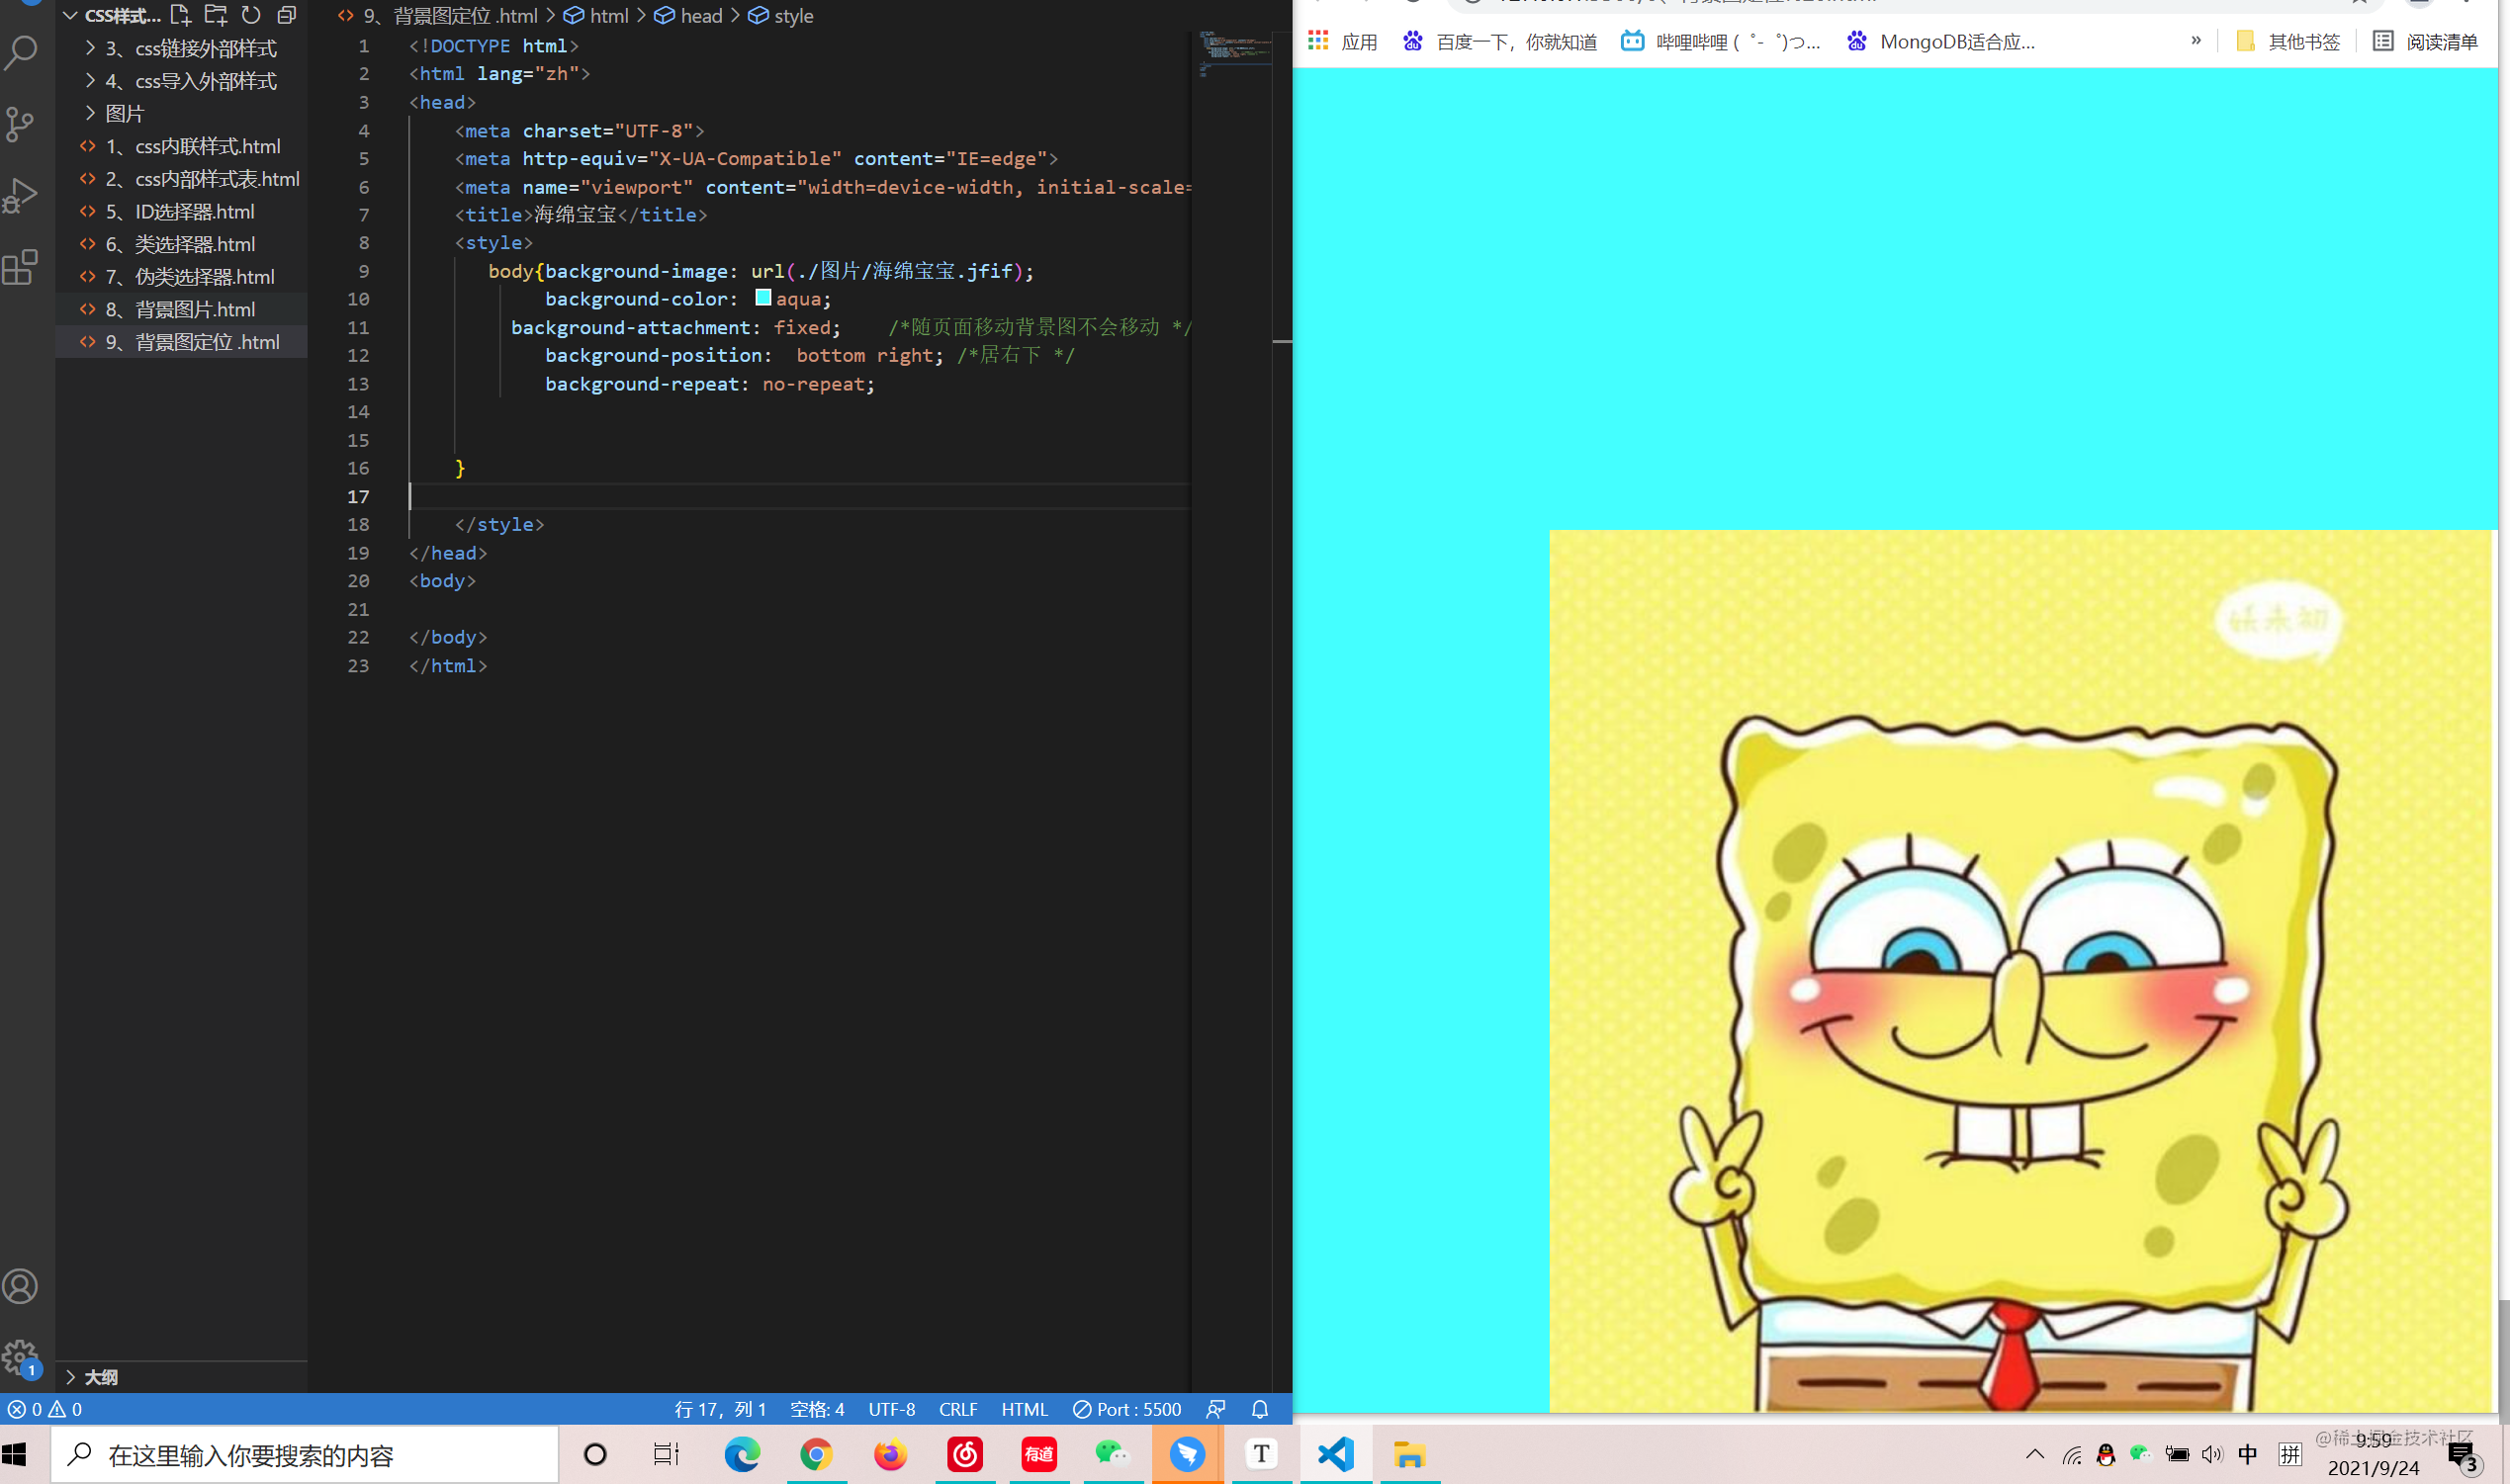Launch Firefox from the taskbar
Viewport: 2510px width, 1484px height.
[x=890, y=1454]
